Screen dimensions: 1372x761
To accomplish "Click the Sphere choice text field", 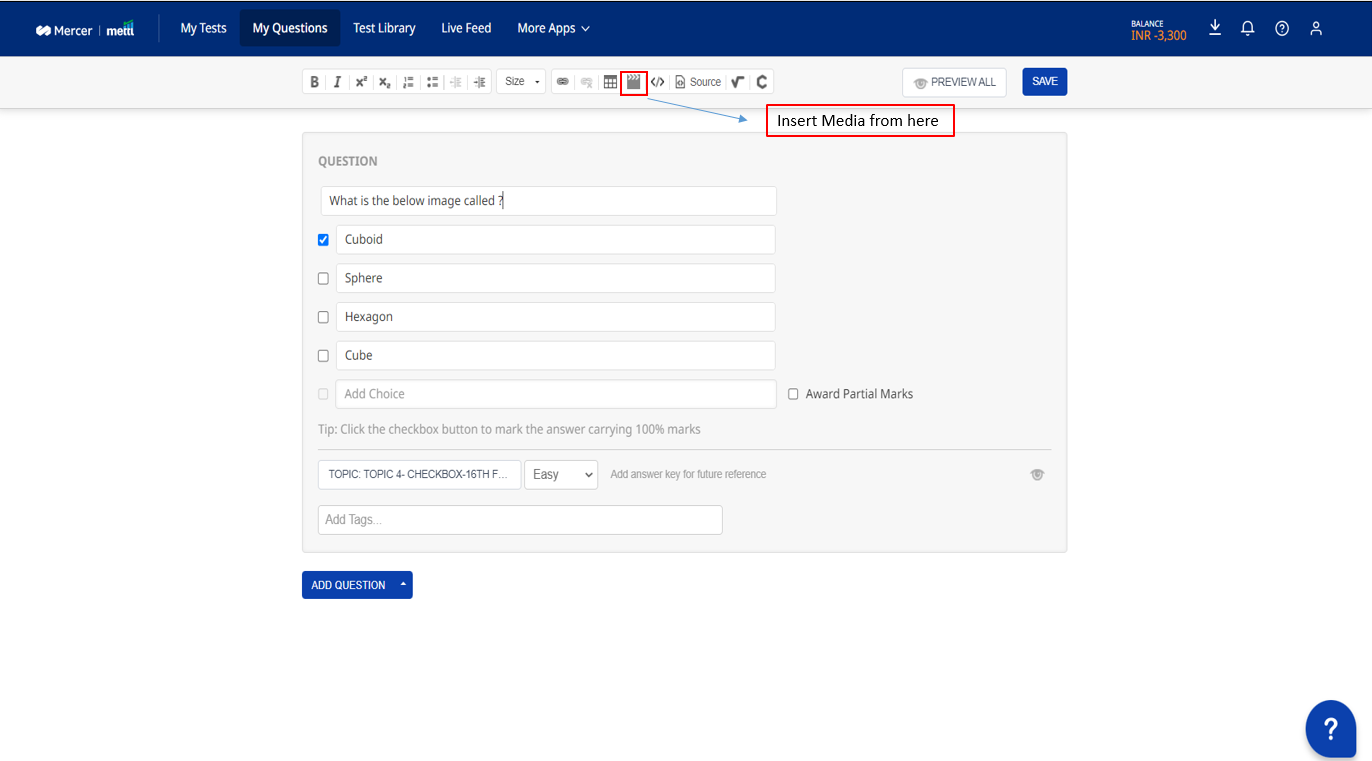I will 555,278.
